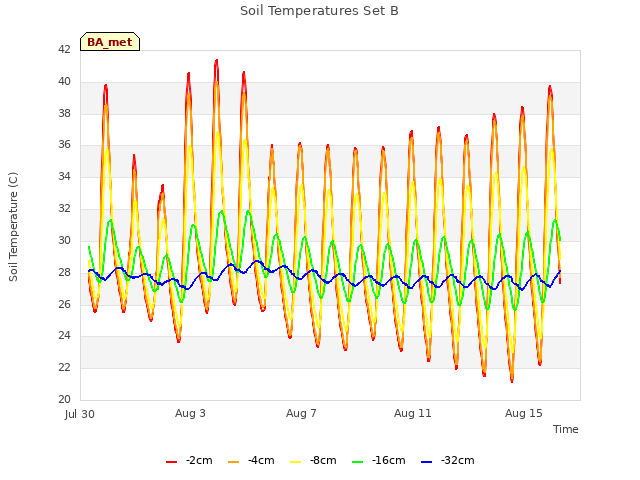Click the 36 y-axis tick label
This screenshot has width=640, height=480.
click(x=64, y=144)
